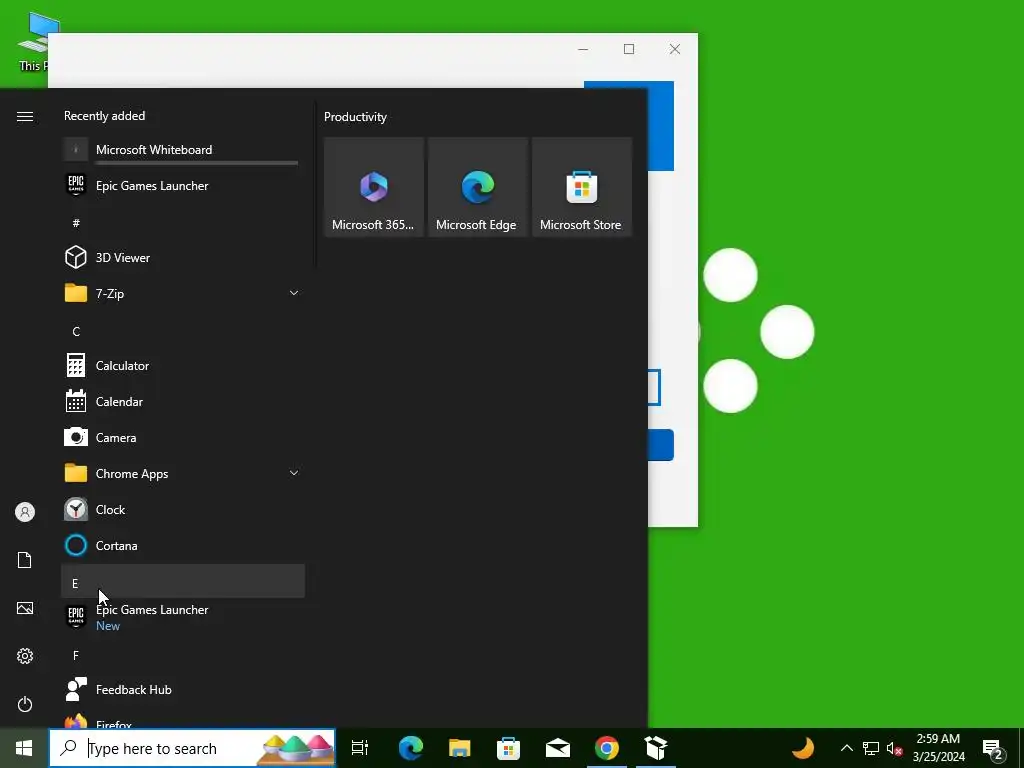Expand the Chrome Apps folder chevron
Screen dimensions: 1024x768
[x=294, y=473]
